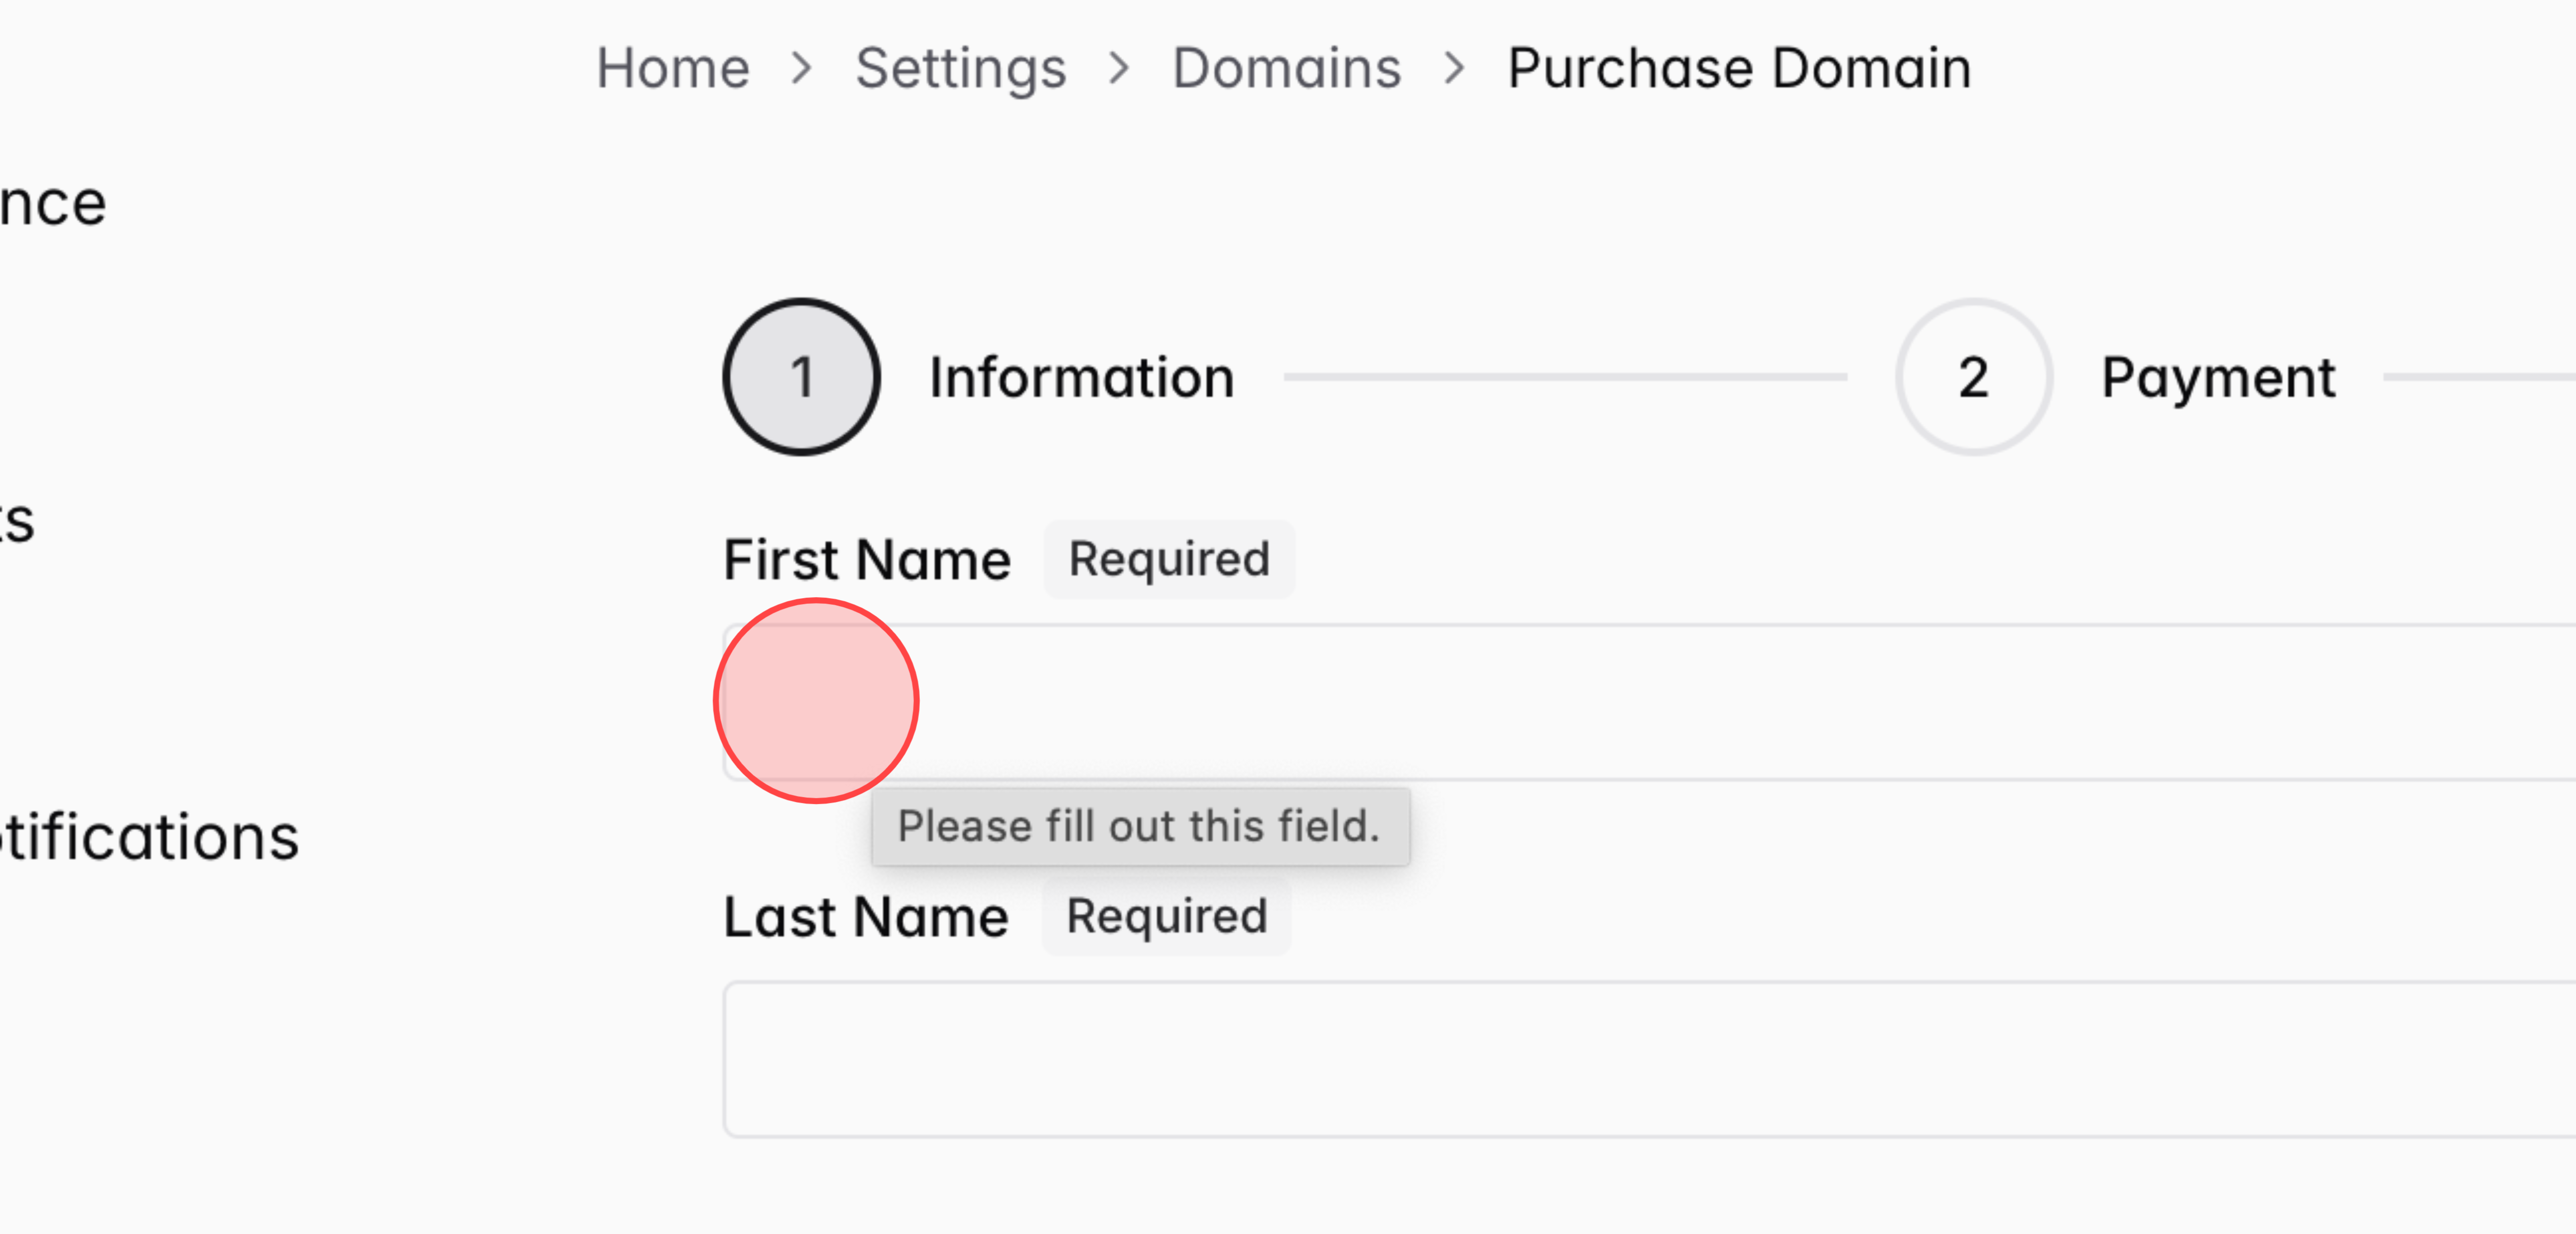Click the Required badge beside First Name
Screen dimensions: 2576x1234
1168,559
